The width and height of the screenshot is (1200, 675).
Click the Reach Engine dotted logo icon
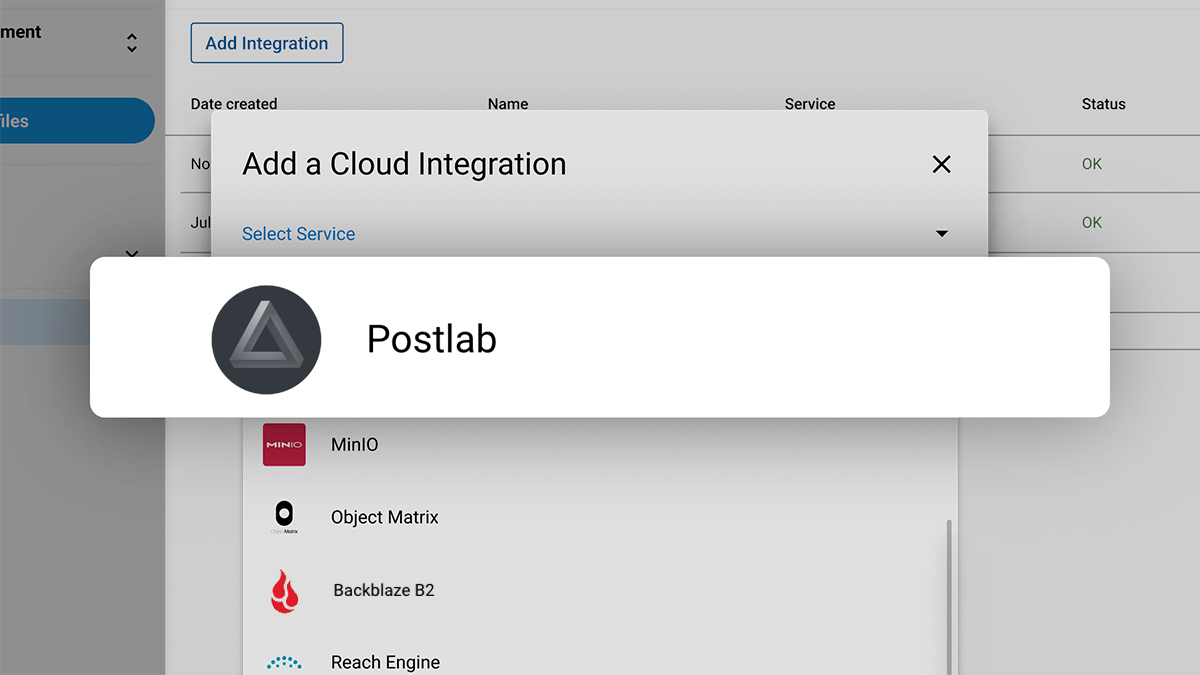[285, 661]
